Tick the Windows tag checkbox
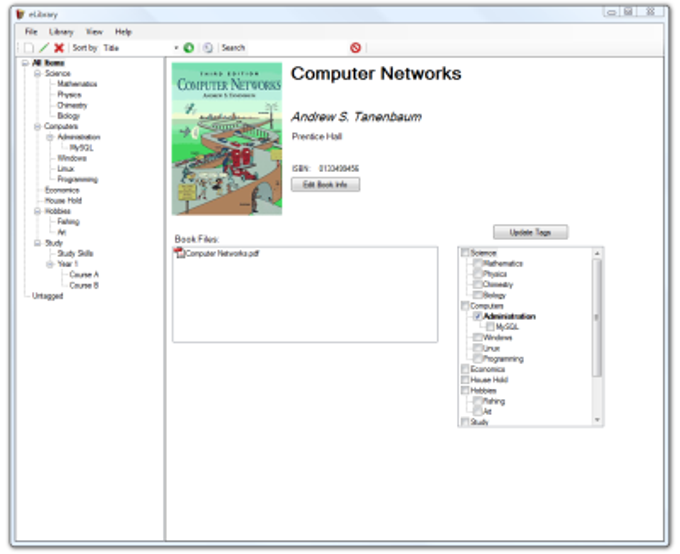This screenshot has height=554, width=680. [x=477, y=337]
